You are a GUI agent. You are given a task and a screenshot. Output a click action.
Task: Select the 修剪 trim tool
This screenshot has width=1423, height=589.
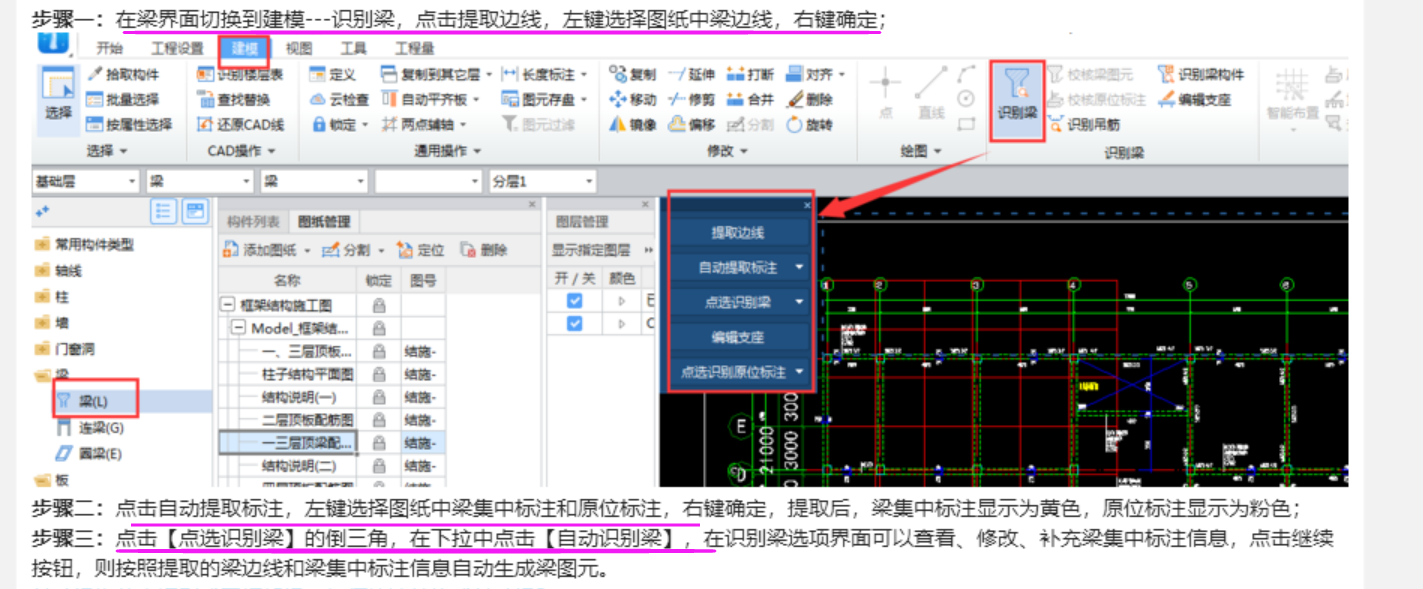pyautogui.click(x=691, y=99)
